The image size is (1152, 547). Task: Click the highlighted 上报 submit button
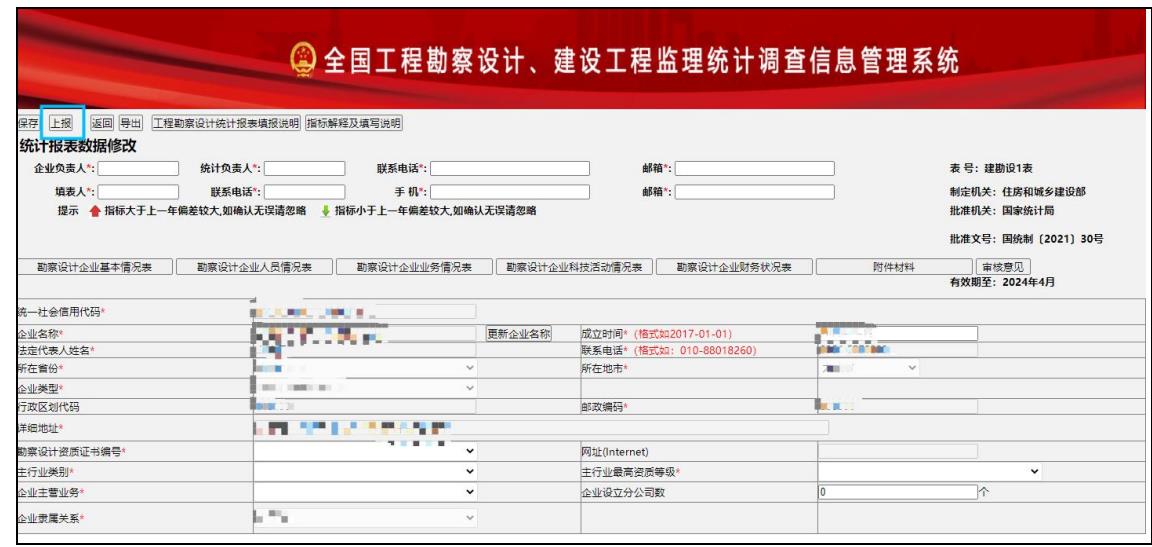[x=61, y=123]
